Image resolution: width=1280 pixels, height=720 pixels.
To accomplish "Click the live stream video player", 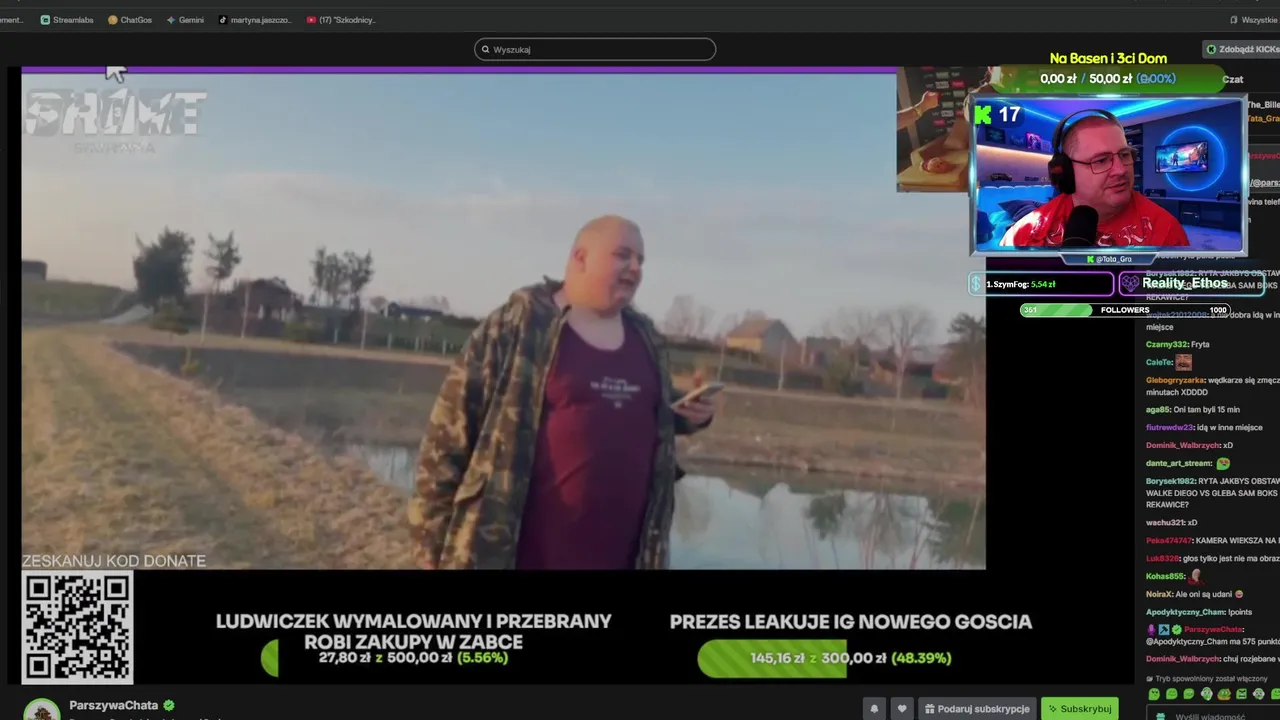I will [x=503, y=320].
